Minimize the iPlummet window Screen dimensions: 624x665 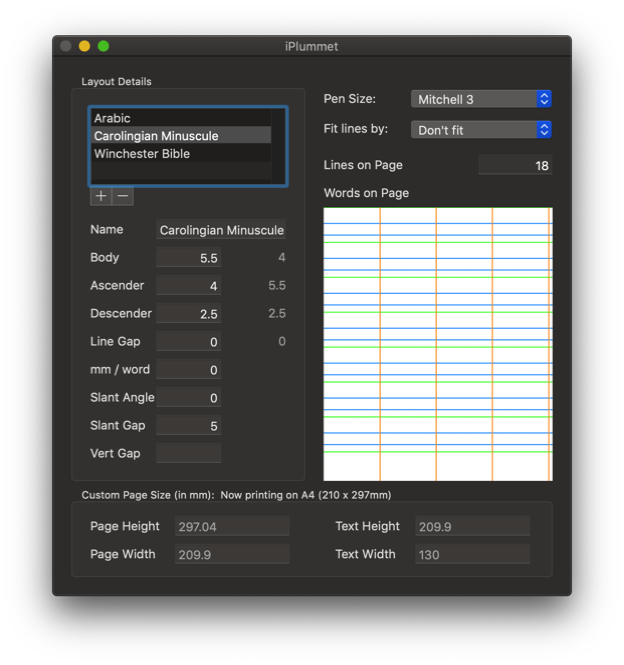(x=84, y=46)
